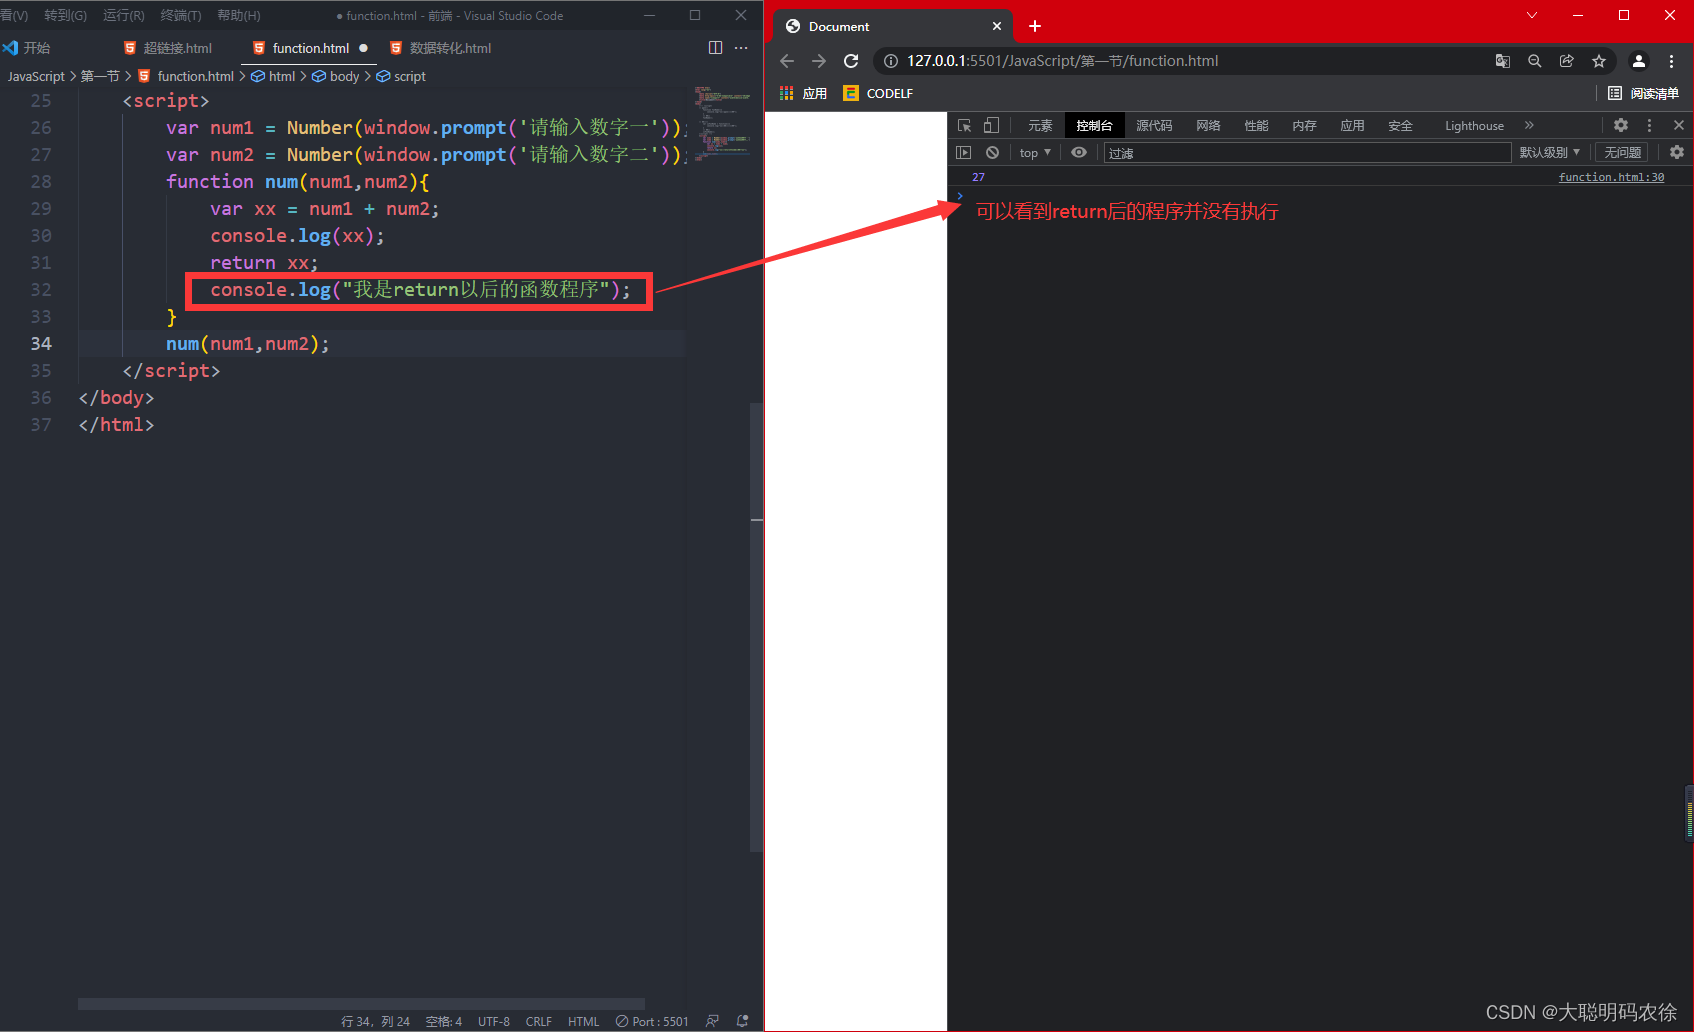Image resolution: width=1694 pixels, height=1032 pixels.
Task: Click the CODELF bookmark icon on bookmarks bar
Action: [850, 93]
